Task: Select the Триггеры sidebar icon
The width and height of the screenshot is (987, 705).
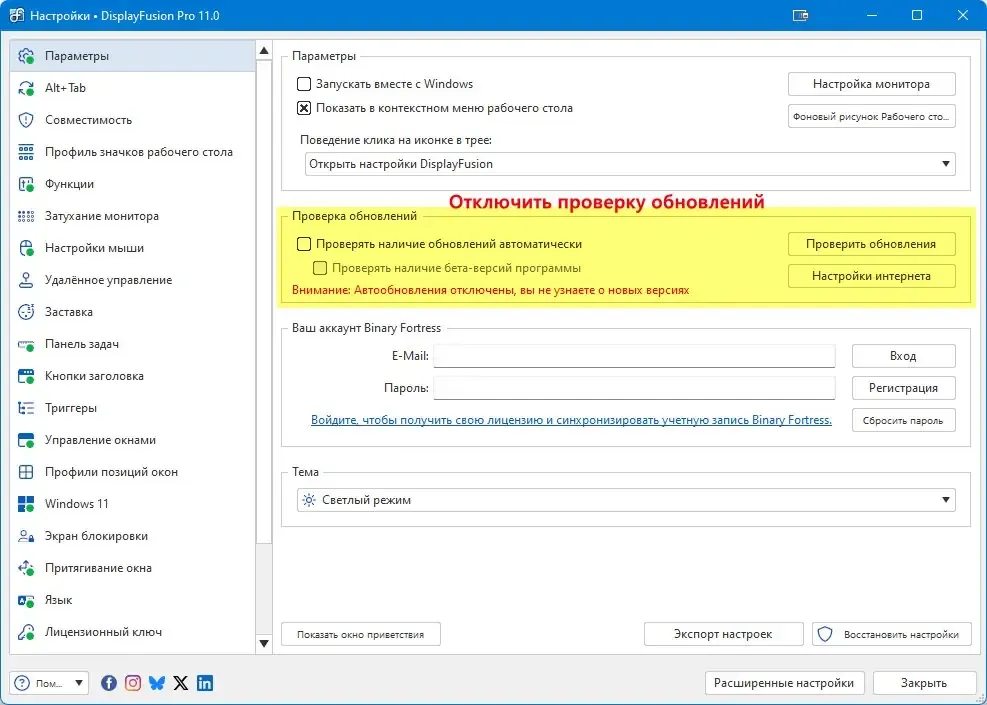Action: (x=26, y=408)
